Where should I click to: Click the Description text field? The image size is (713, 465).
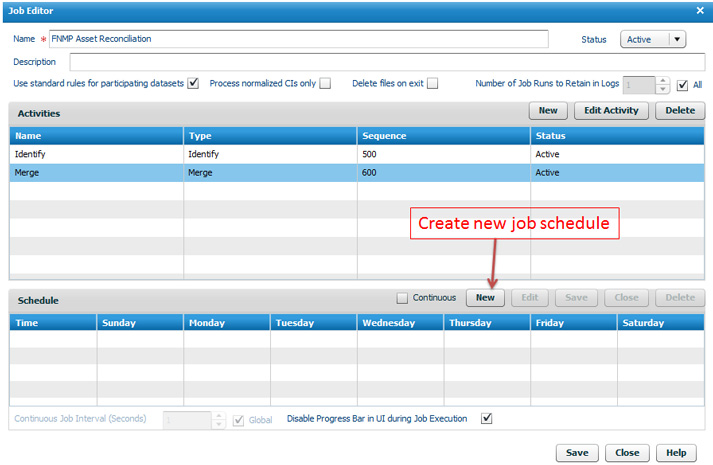(382, 62)
